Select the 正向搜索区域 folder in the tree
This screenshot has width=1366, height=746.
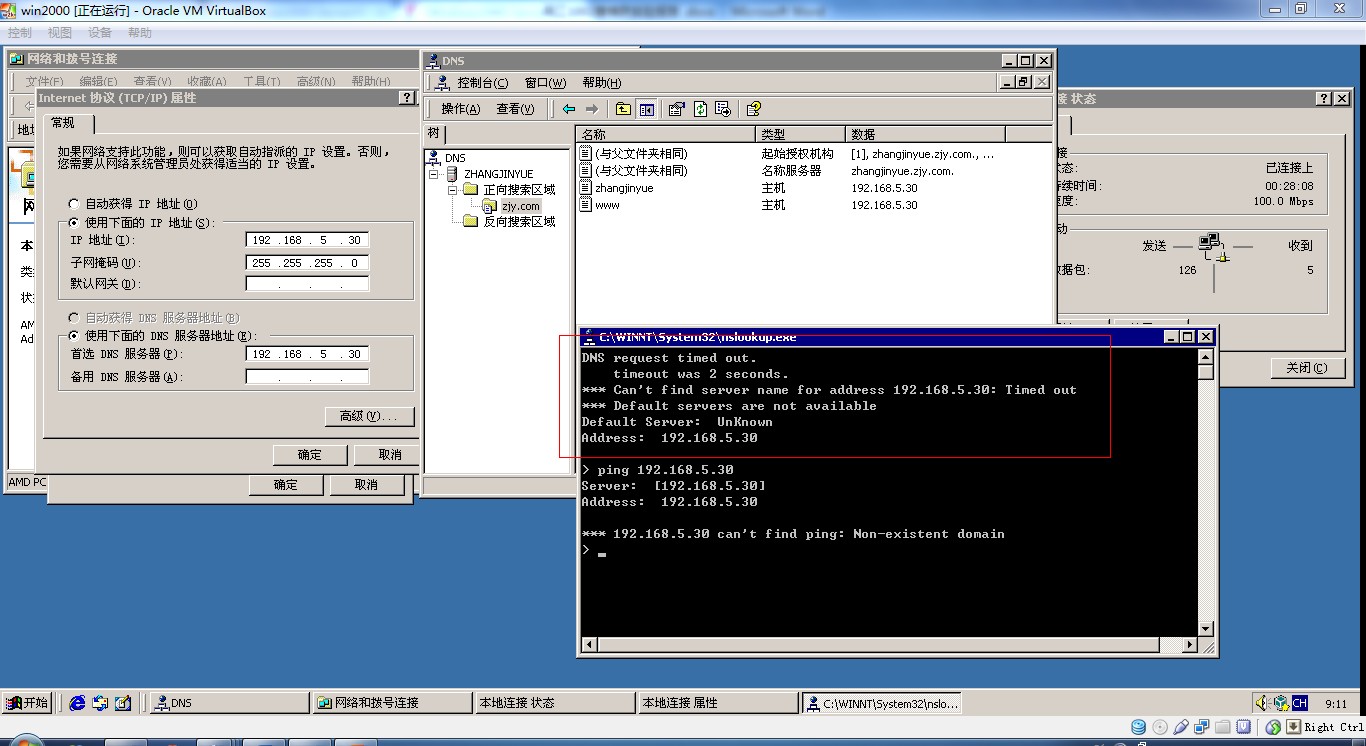(x=519, y=190)
